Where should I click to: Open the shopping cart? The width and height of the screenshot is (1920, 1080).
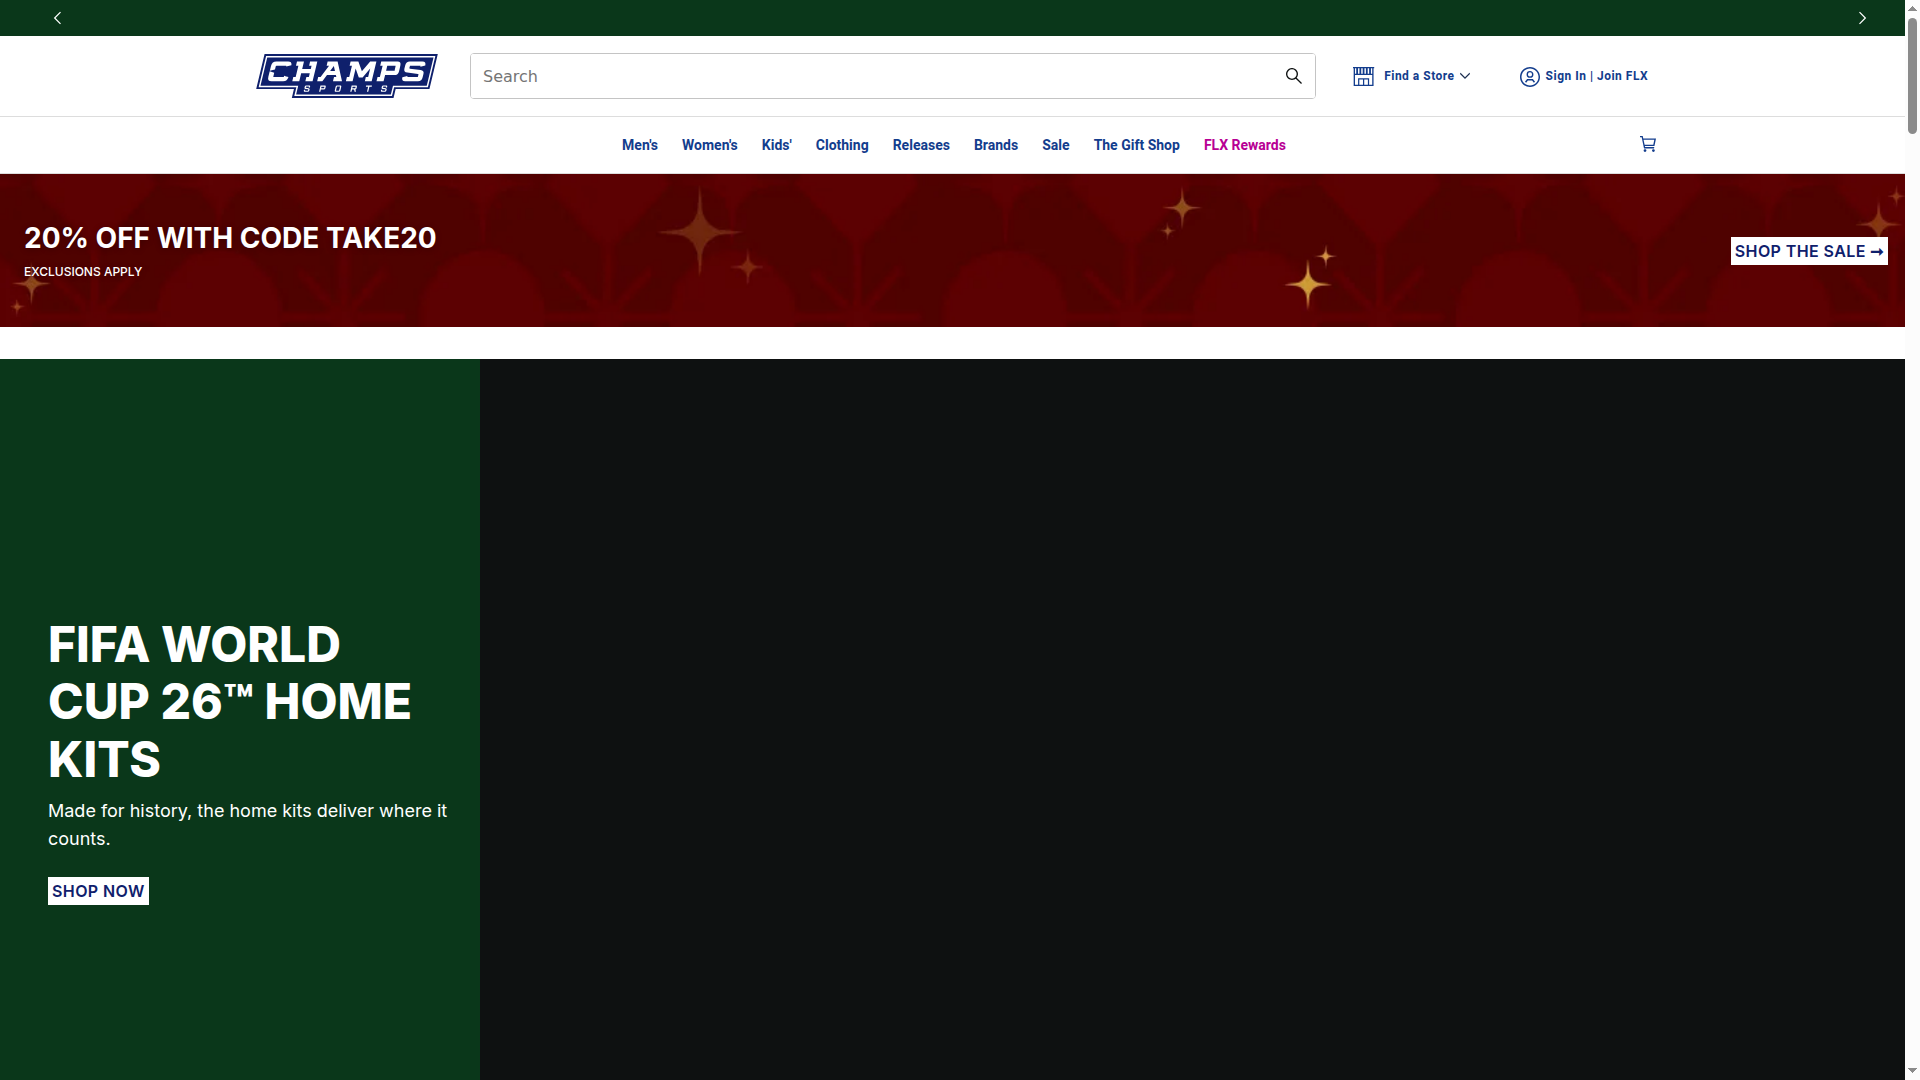1647,144
